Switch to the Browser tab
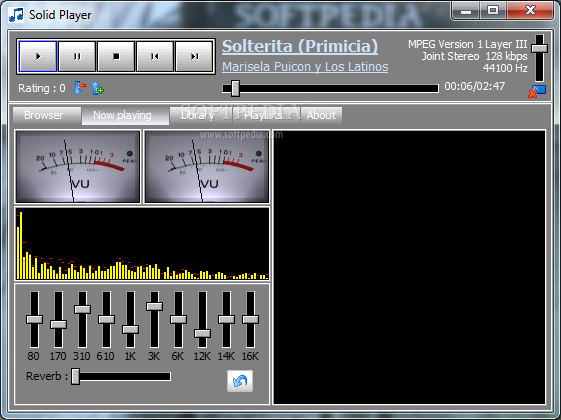561x420 pixels. pos(47,116)
